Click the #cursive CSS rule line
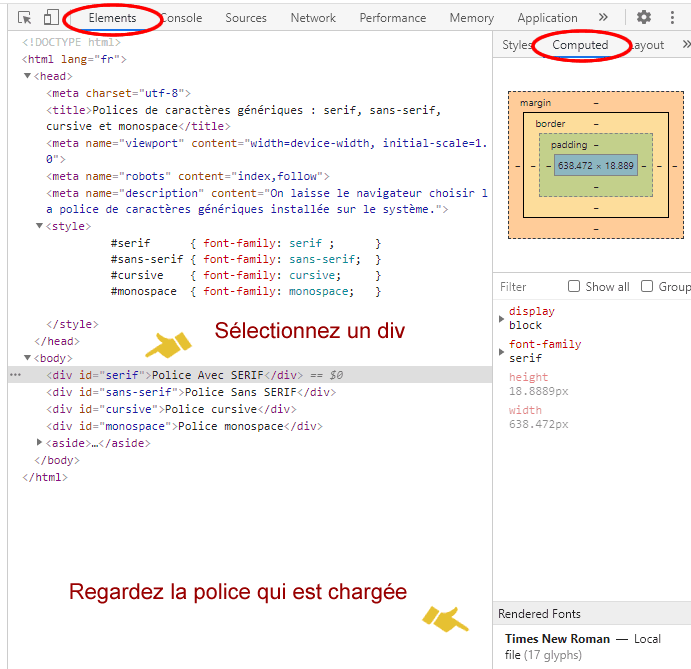Image resolution: width=691 pixels, height=669 pixels. coord(246,275)
